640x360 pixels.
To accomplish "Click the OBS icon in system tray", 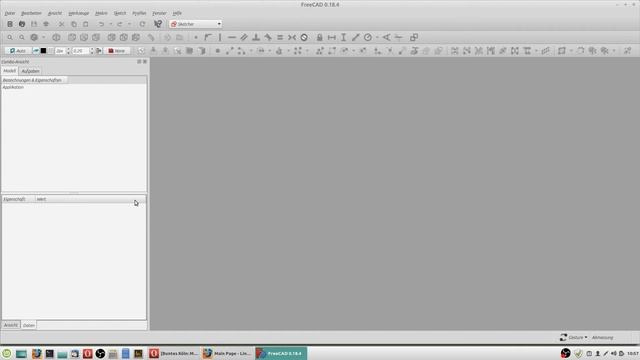I will pyautogui.click(x=565, y=353).
